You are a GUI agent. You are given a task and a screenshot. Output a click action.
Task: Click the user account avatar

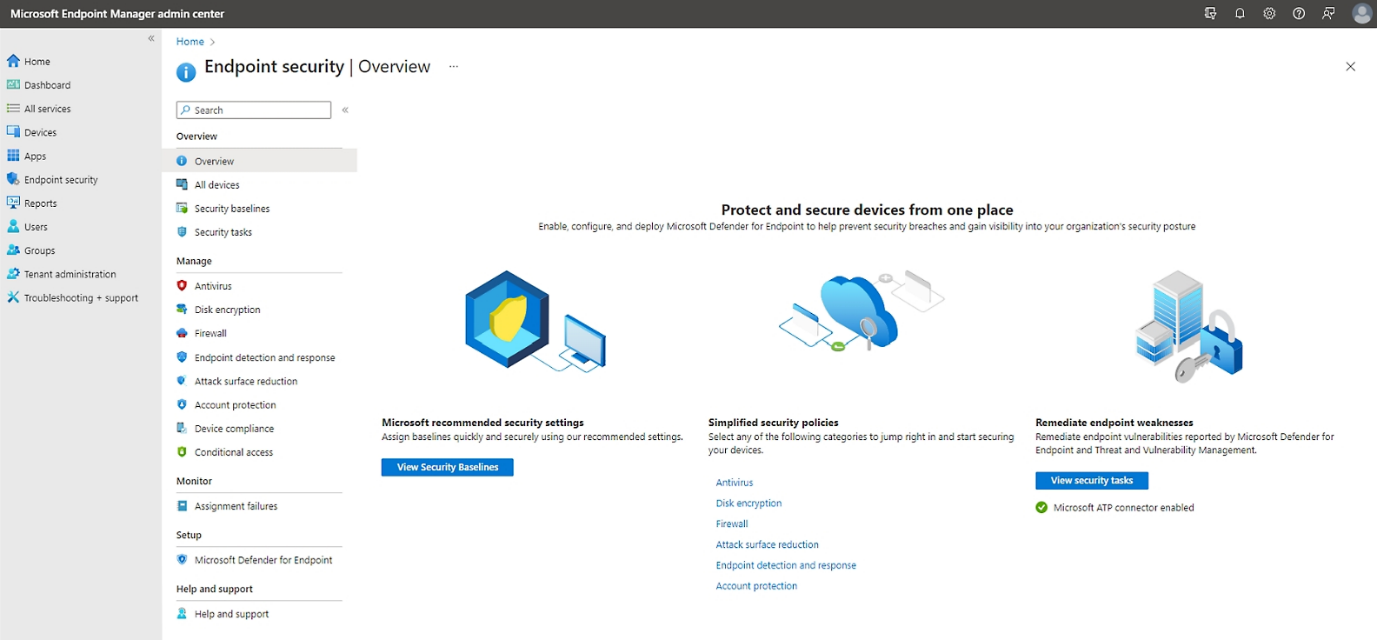coord(1361,14)
